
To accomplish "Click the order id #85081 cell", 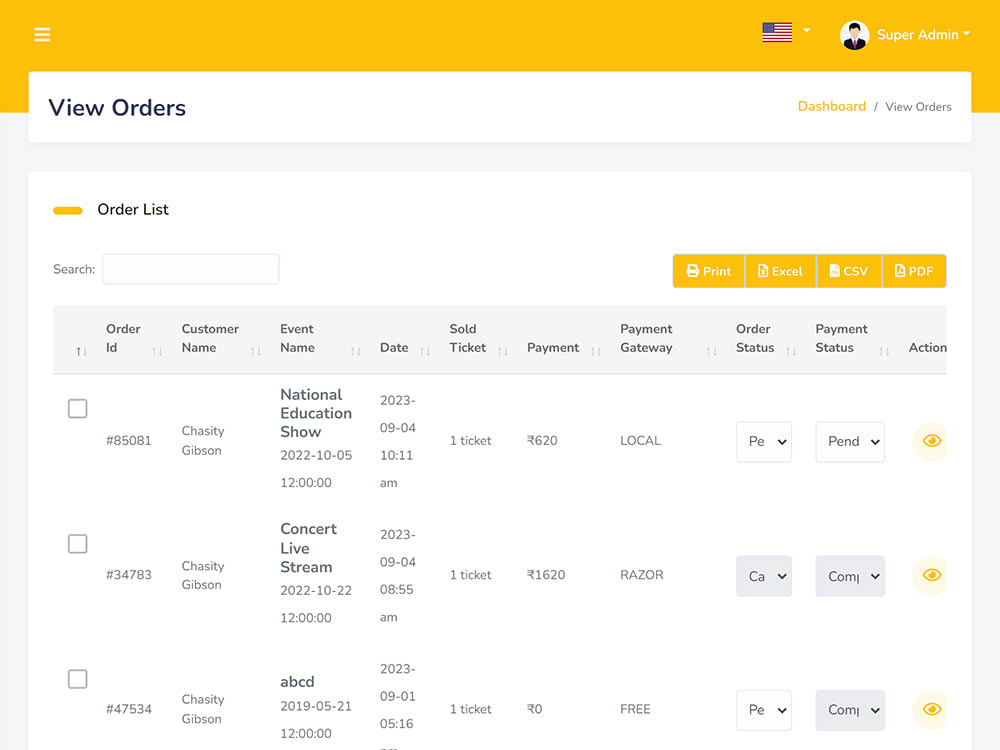I will [x=129, y=441].
